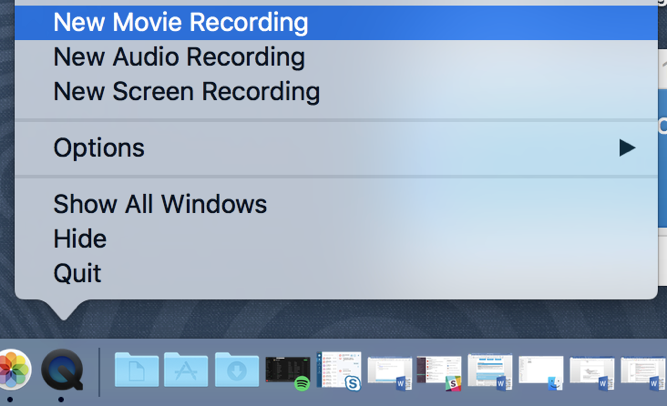Restore the Word window right of Finder

tap(592, 372)
